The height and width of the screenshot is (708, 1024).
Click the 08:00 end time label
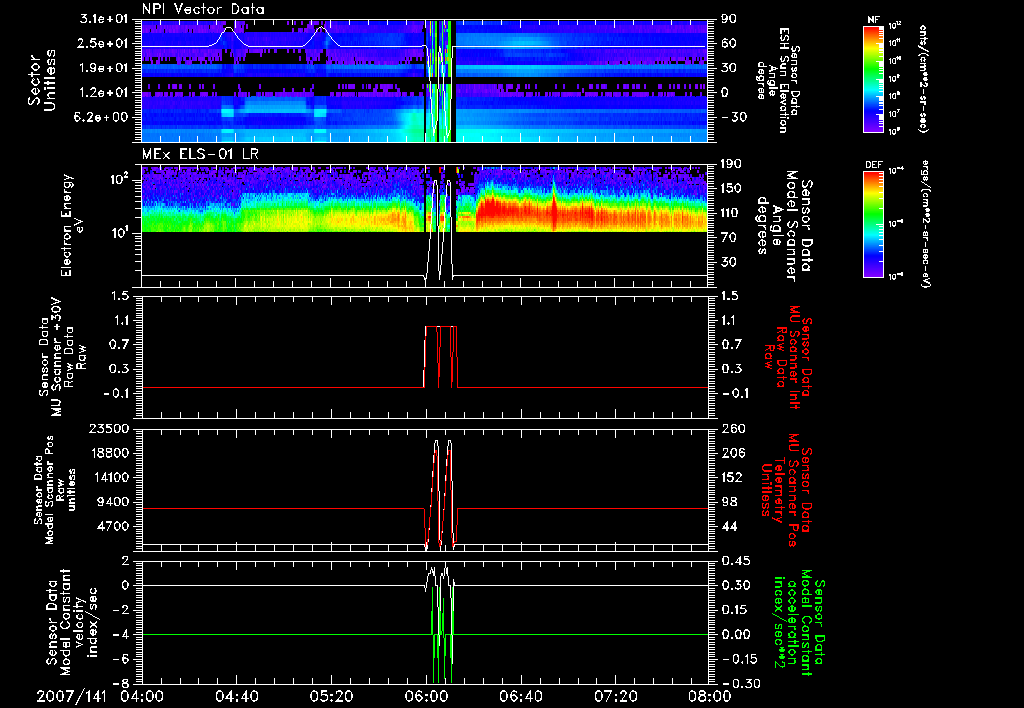(708, 694)
